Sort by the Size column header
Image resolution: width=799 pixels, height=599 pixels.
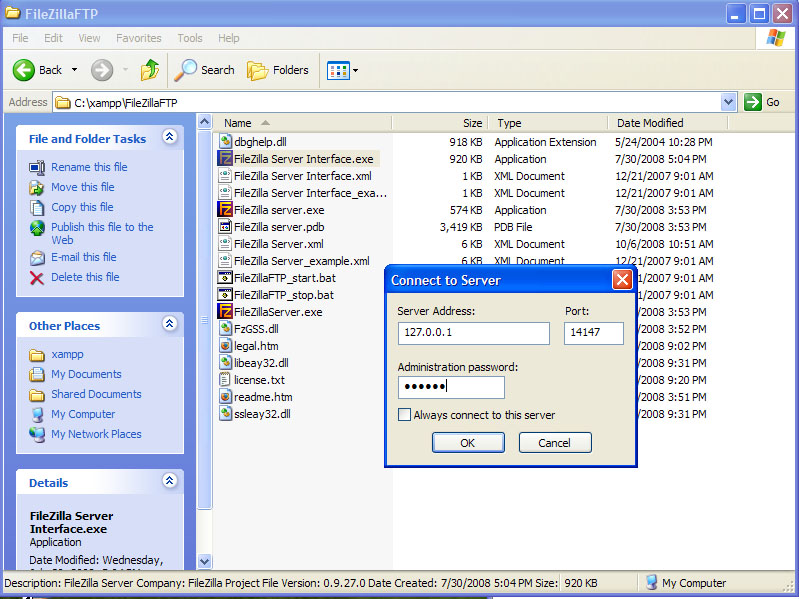pos(440,123)
